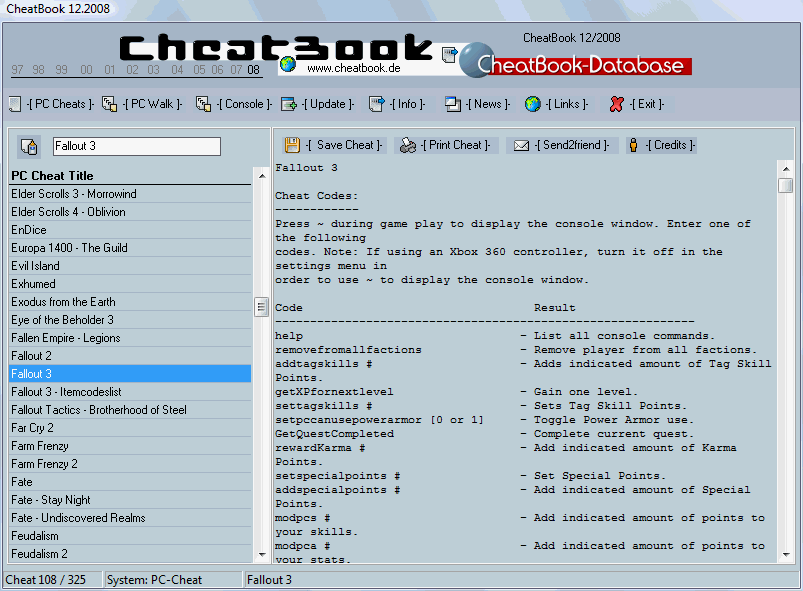The width and height of the screenshot is (803, 591).
Task: Click the Save Cheat floppy disk icon
Action: coord(292,145)
